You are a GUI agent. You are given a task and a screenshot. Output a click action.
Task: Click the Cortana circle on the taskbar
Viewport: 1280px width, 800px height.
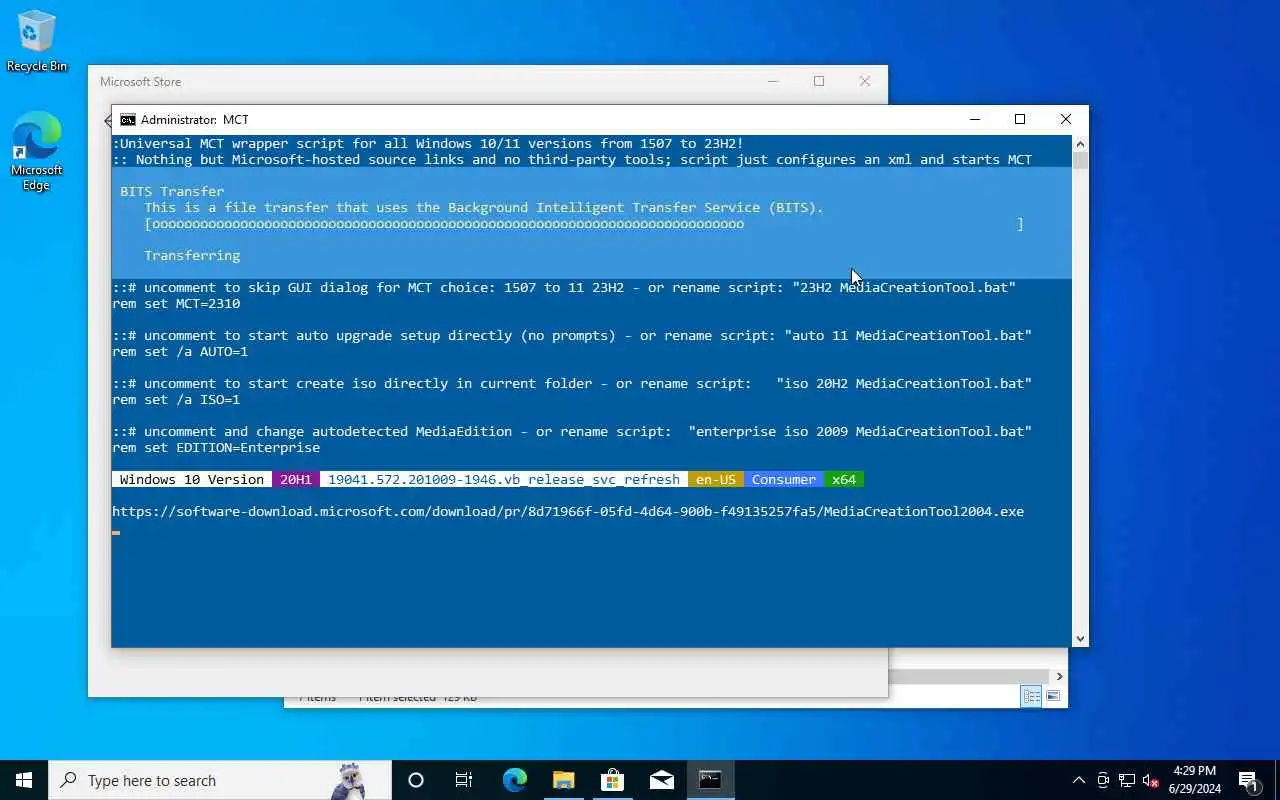point(416,780)
